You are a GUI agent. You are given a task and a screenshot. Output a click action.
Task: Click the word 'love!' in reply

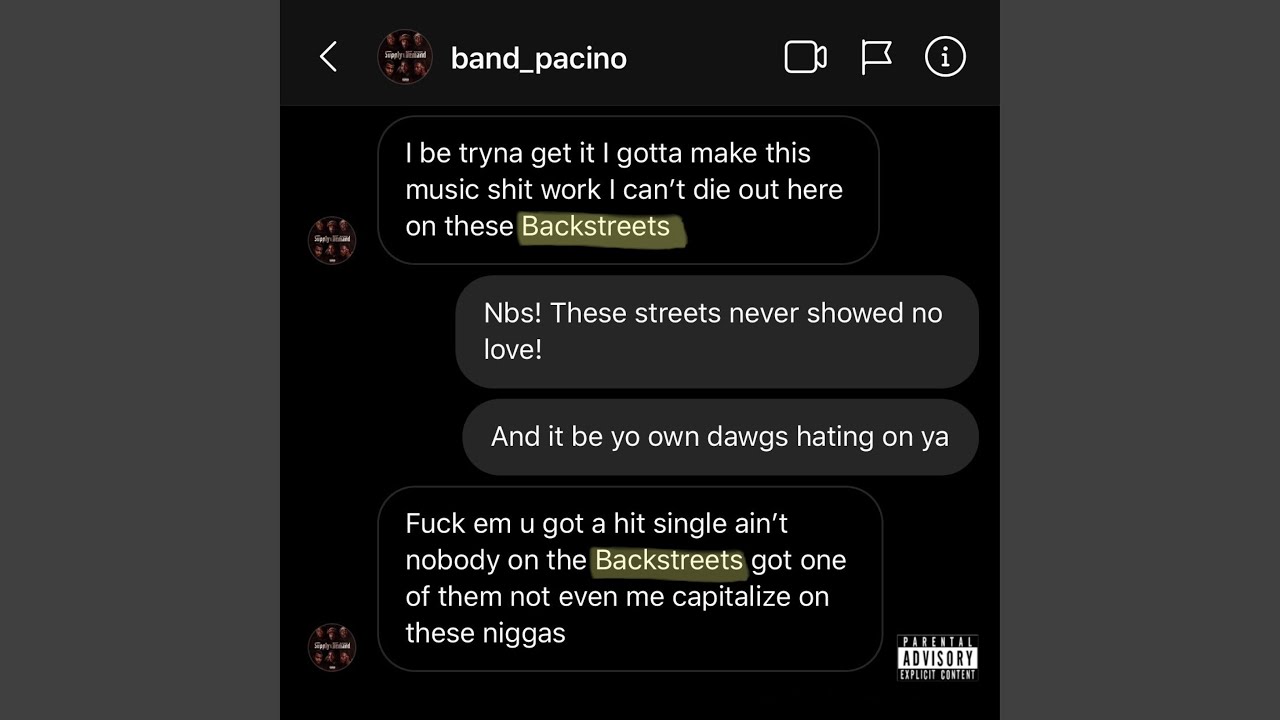[513, 350]
